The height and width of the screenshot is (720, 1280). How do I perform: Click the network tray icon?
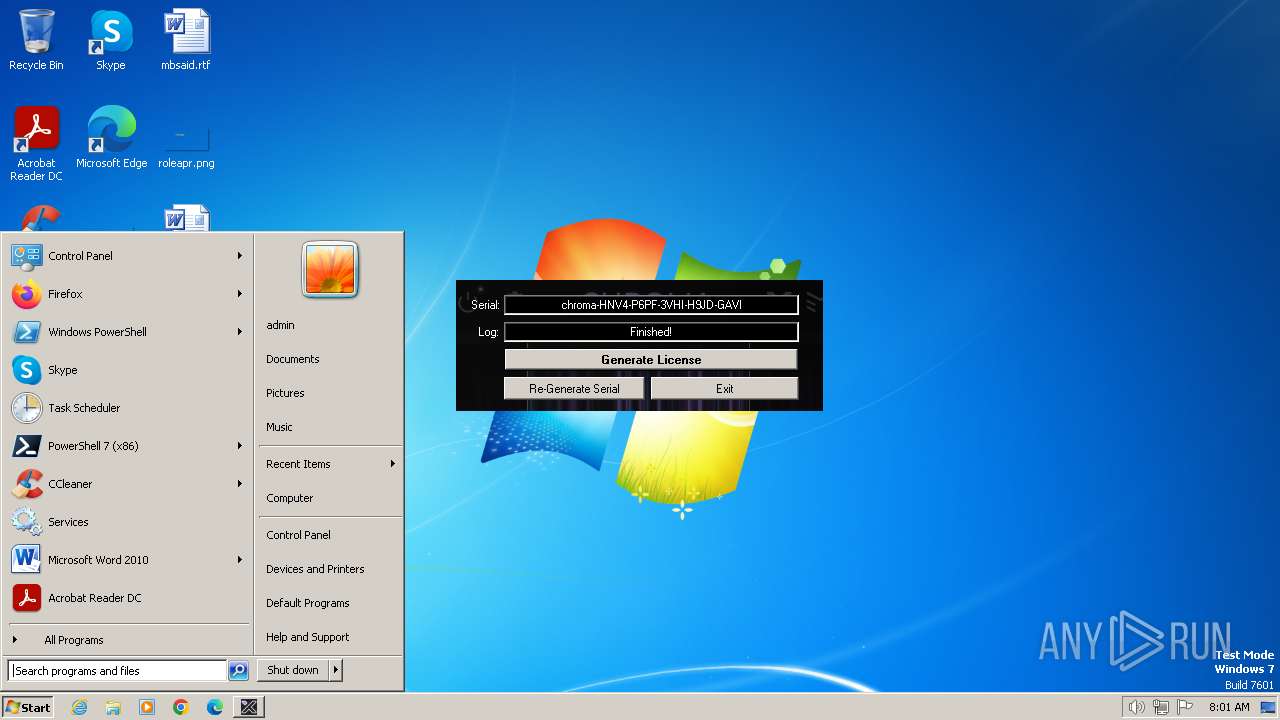(x=1161, y=707)
